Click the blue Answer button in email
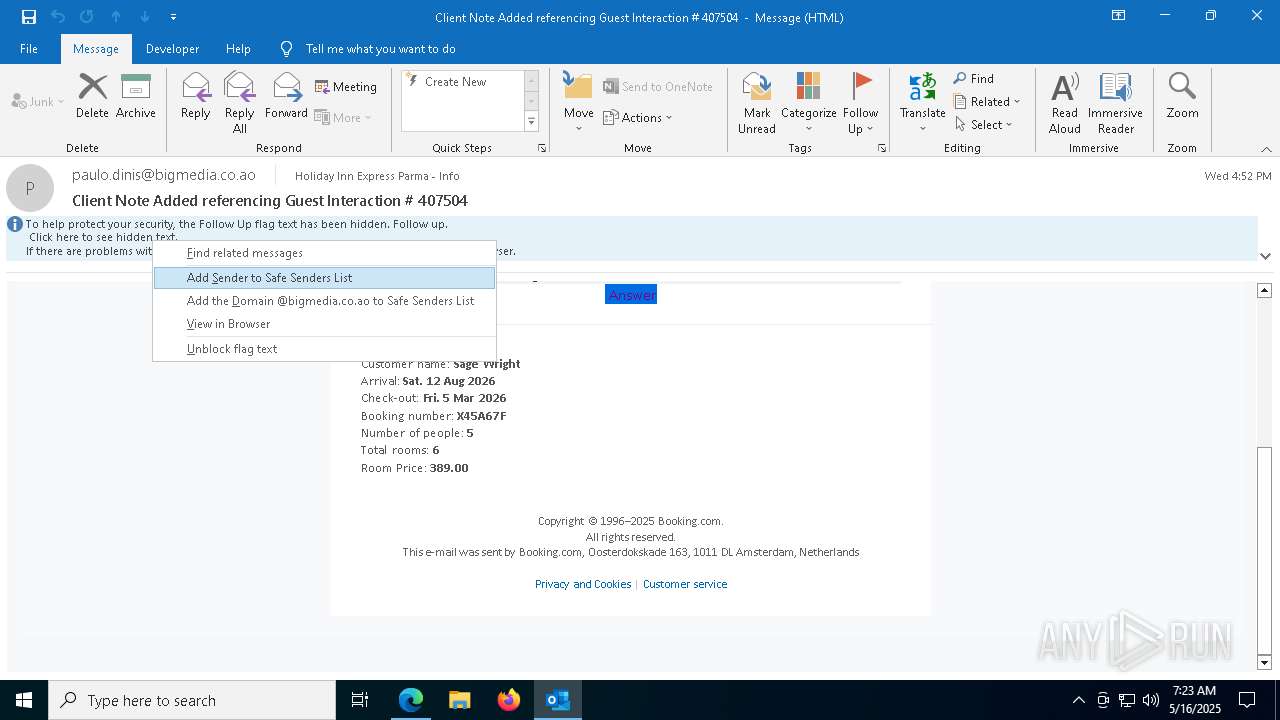The height and width of the screenshot is (720, 1280). tap(631, 295)
